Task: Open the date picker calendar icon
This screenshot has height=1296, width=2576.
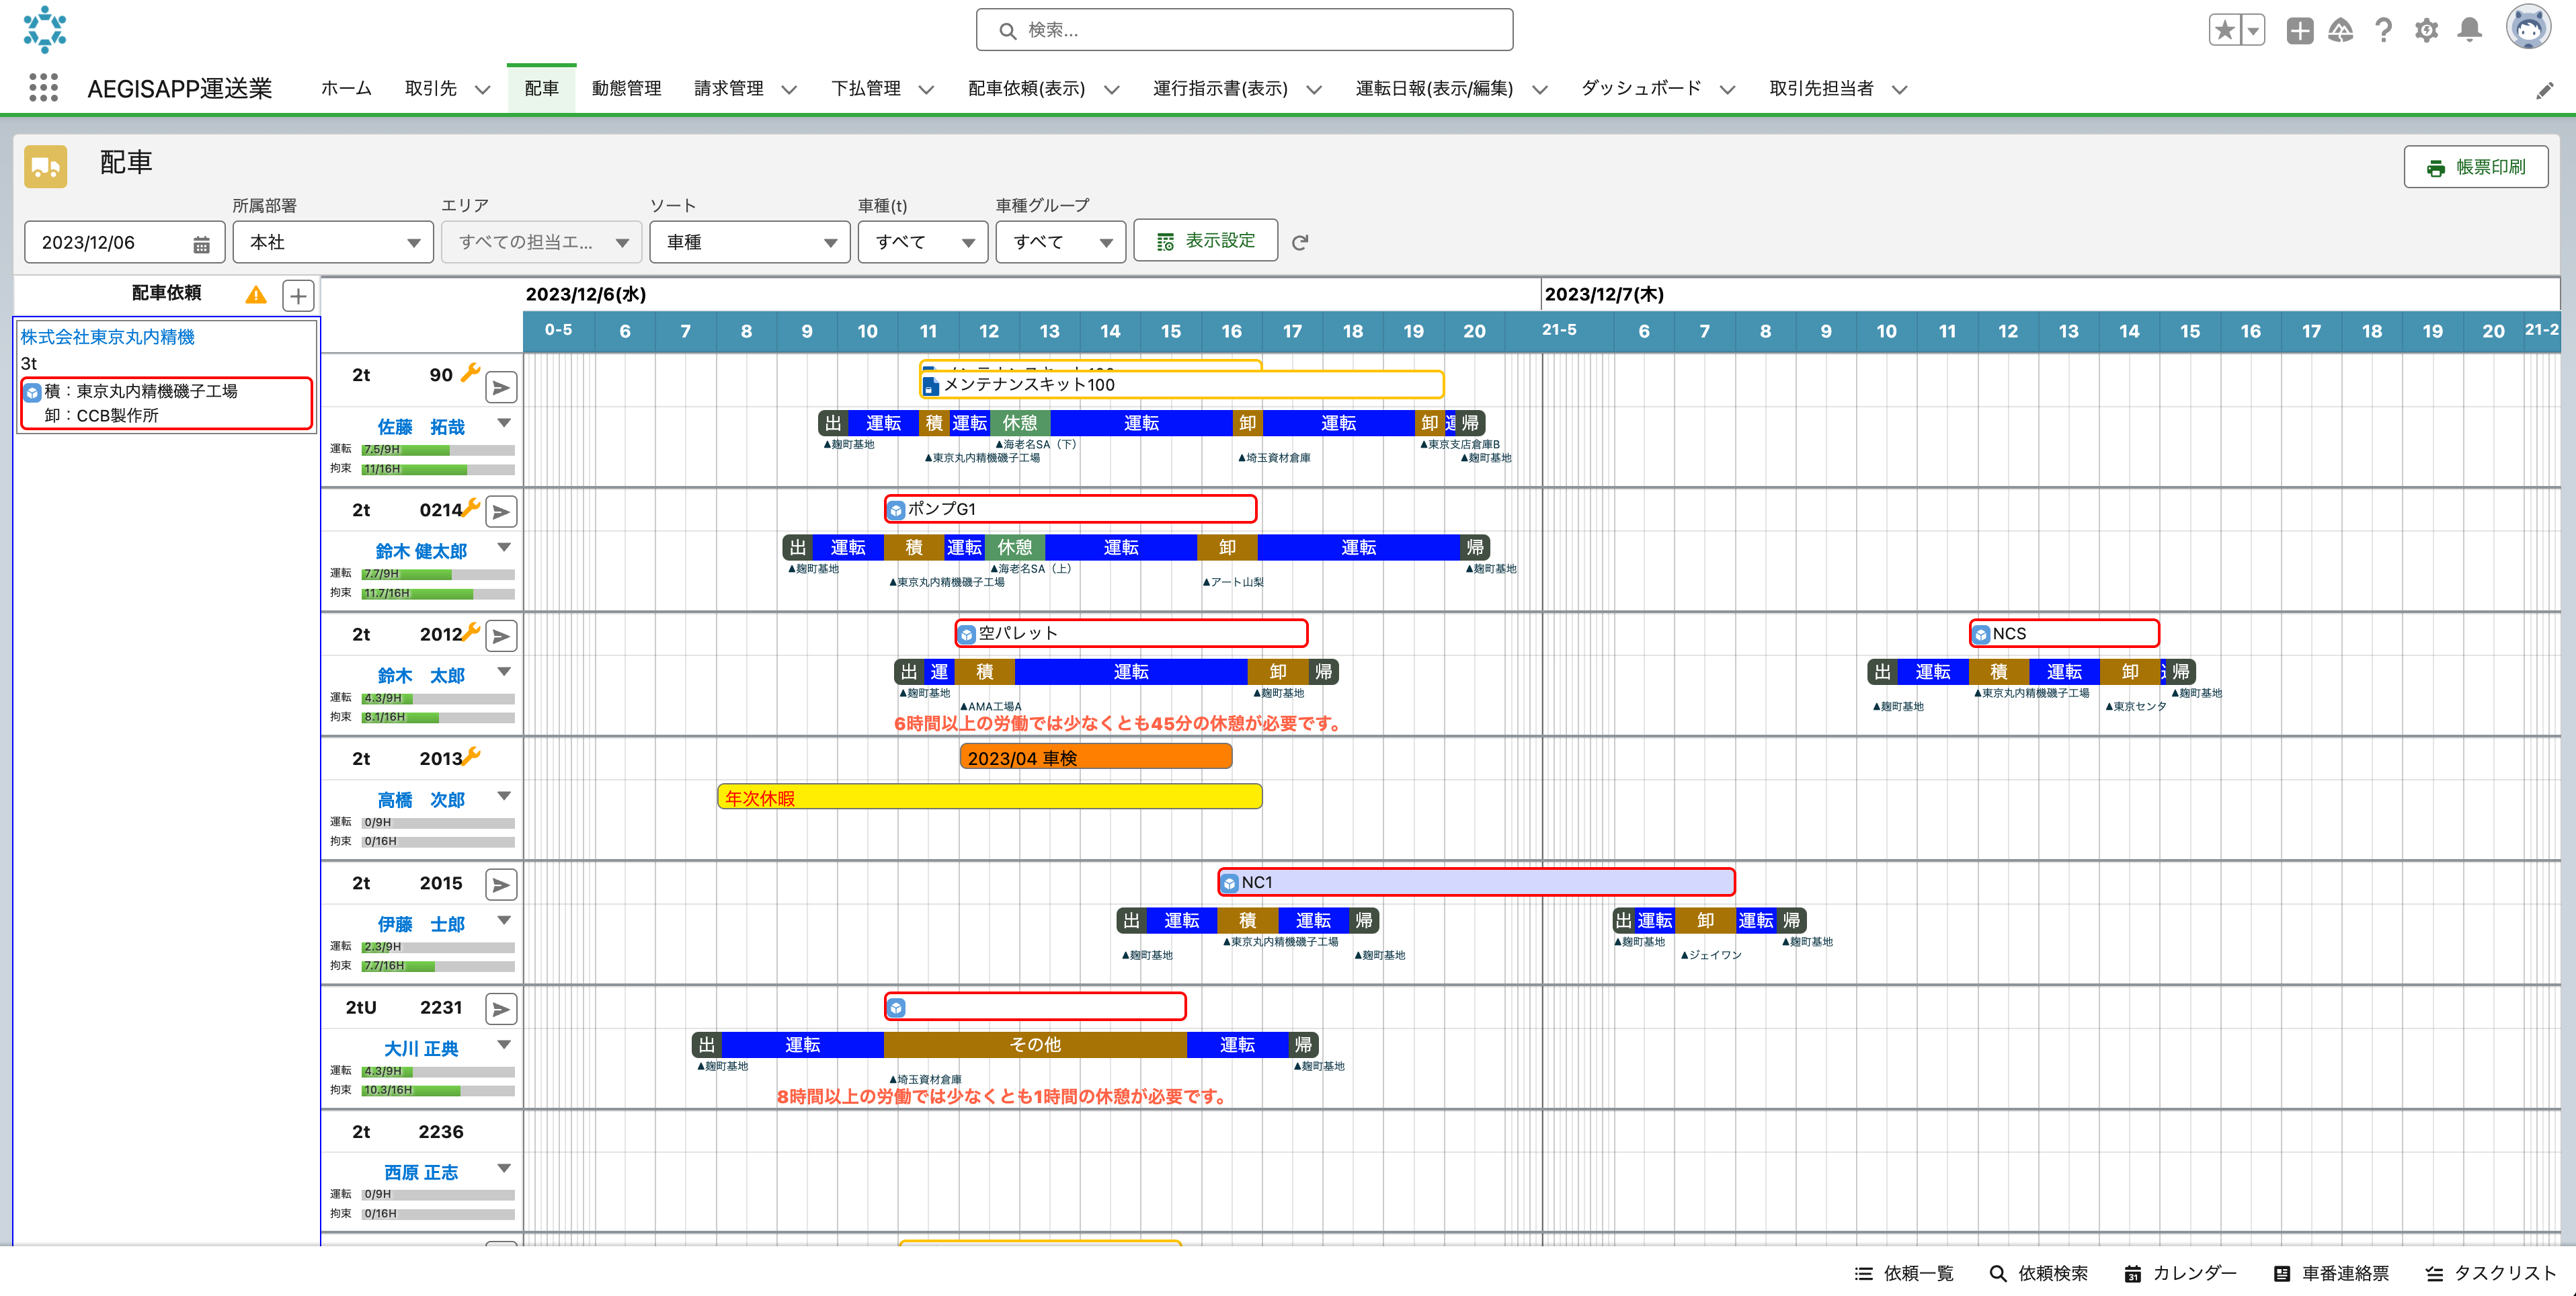Action: [201, 243]
